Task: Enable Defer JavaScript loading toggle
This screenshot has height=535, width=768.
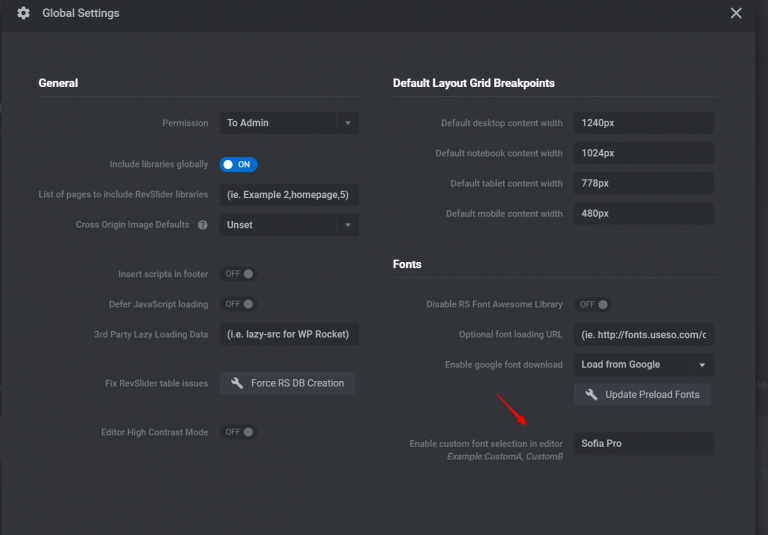Action: (239, 304)
